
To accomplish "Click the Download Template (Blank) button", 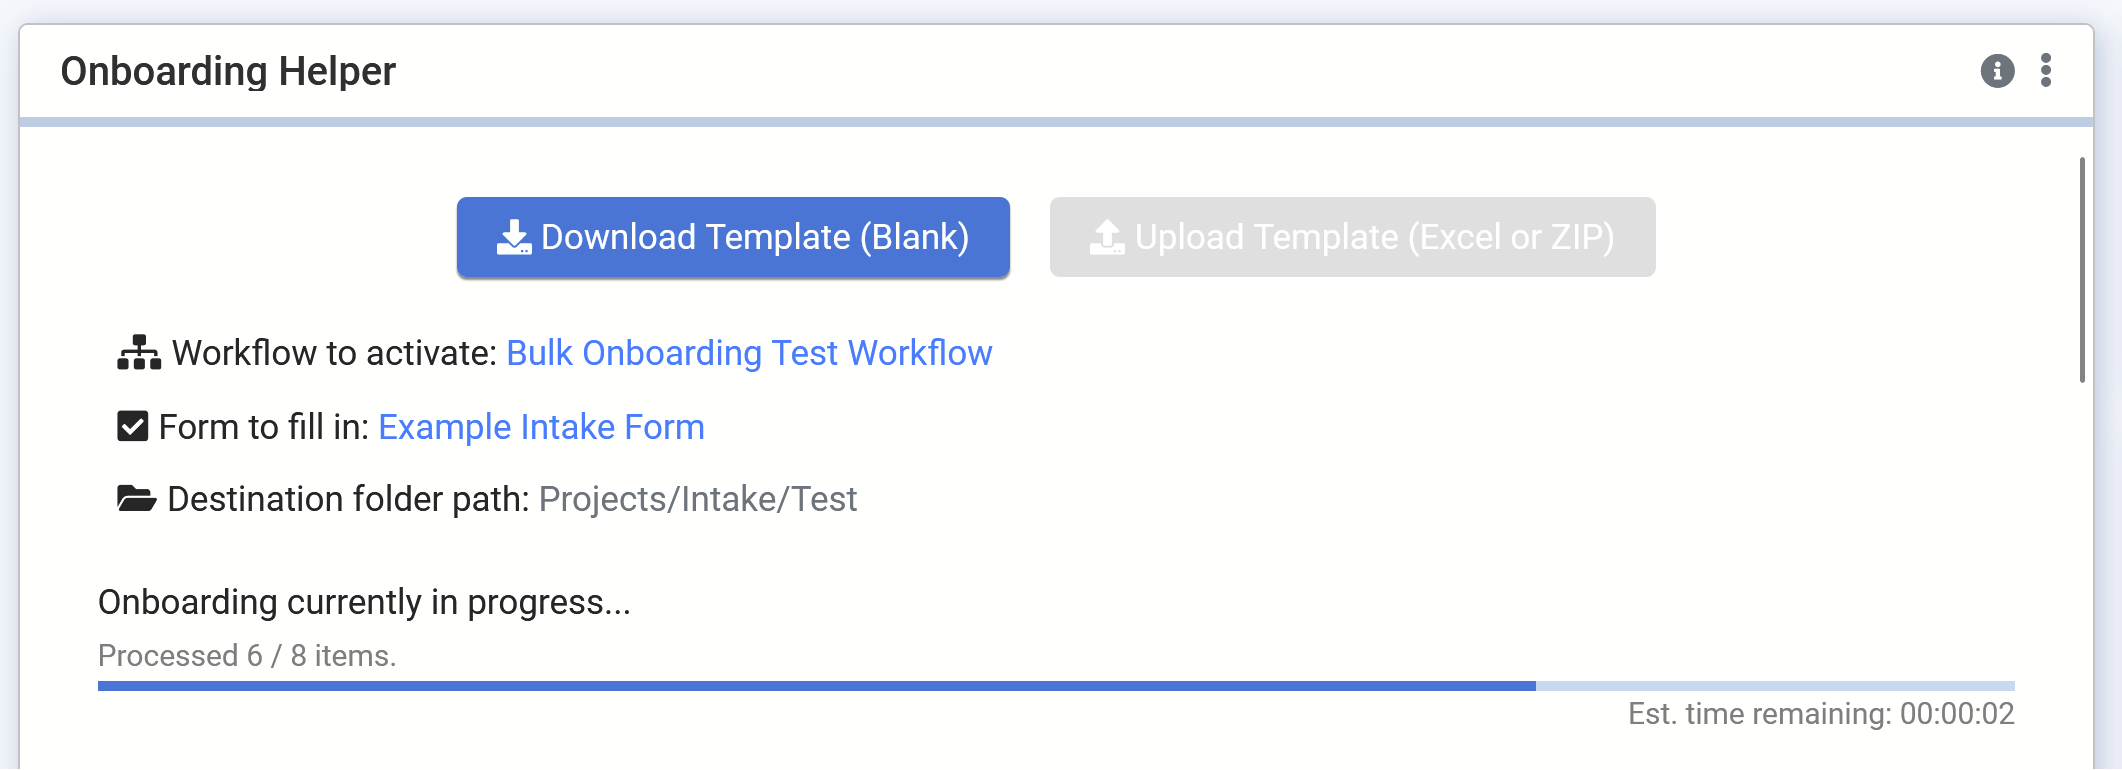I will point(733,237).
